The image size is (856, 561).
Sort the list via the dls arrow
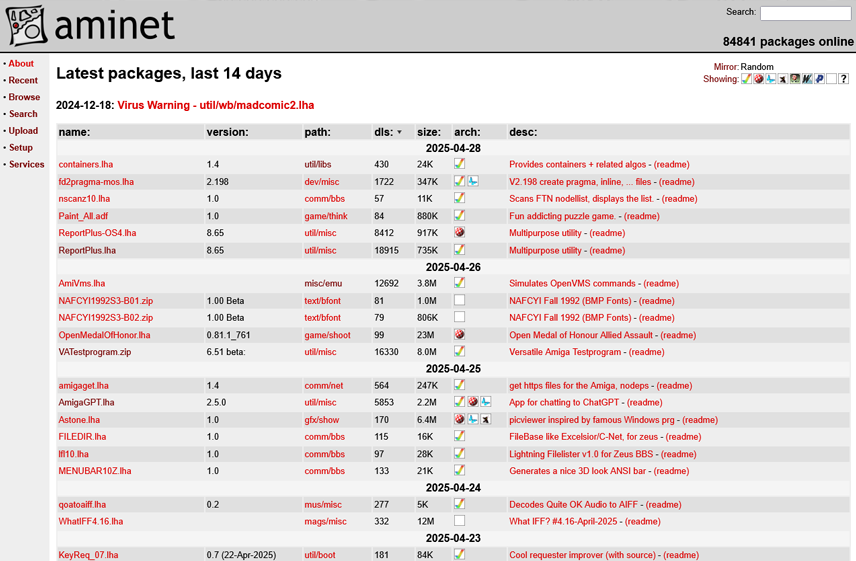coord(400,132)
